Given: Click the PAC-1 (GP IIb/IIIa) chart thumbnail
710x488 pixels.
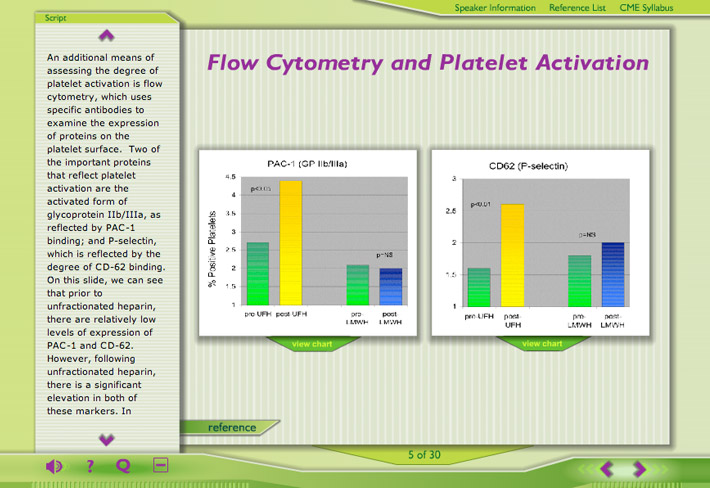Looking at the screenshot, I should click(308, 243).
